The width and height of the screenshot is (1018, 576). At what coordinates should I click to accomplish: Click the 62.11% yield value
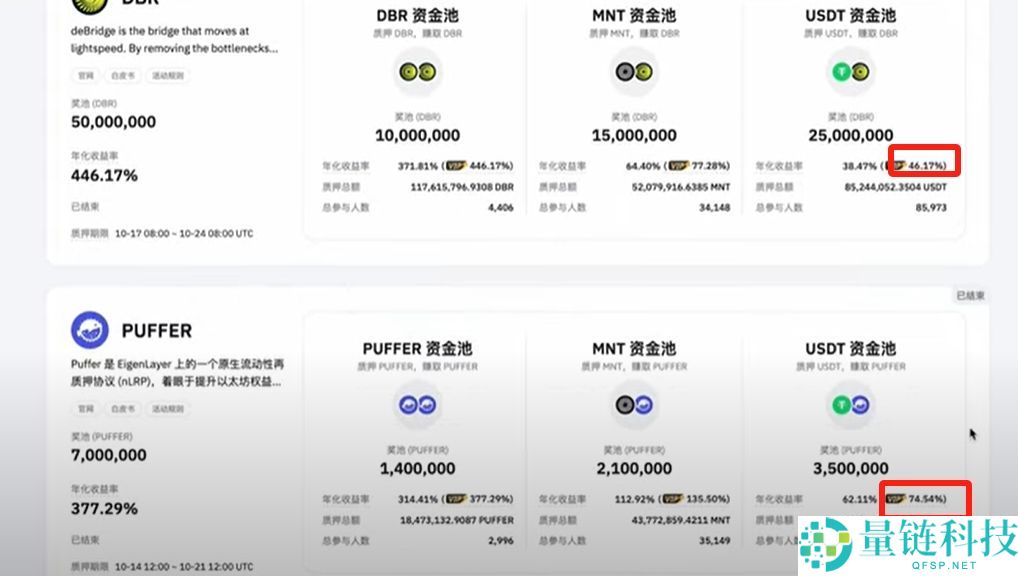pos(860,499)
